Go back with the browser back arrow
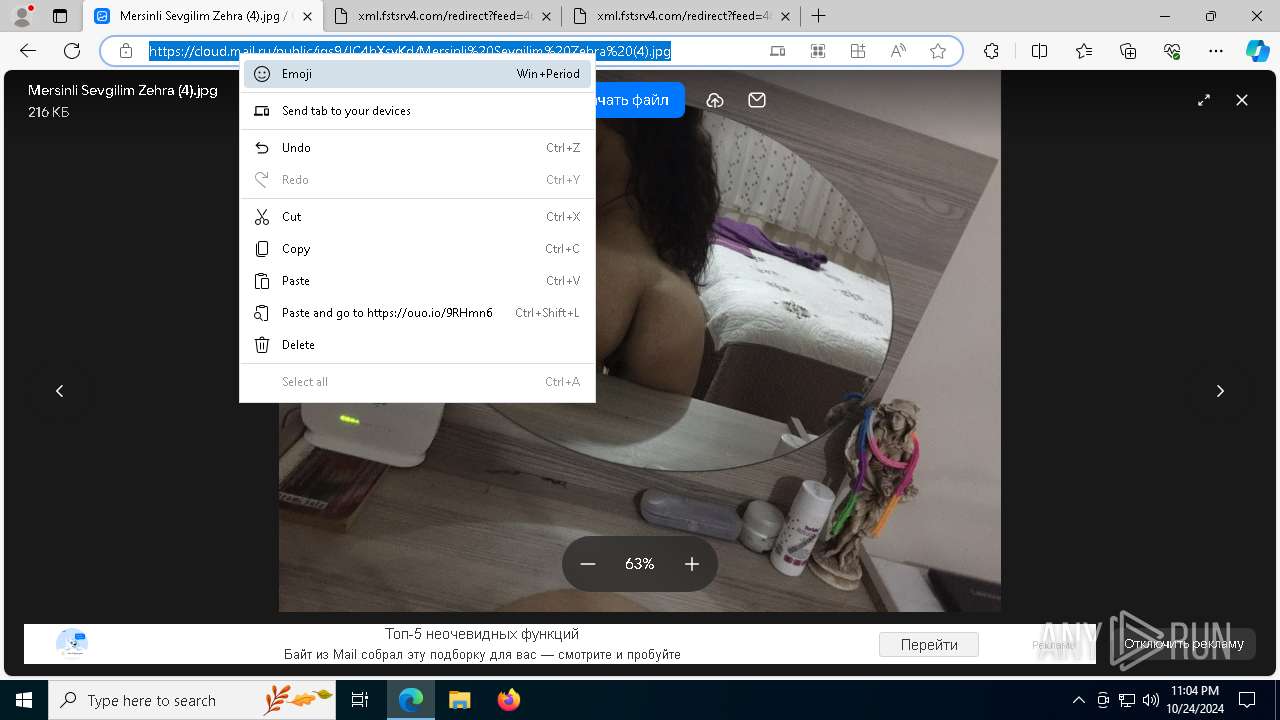 (28, 51)
